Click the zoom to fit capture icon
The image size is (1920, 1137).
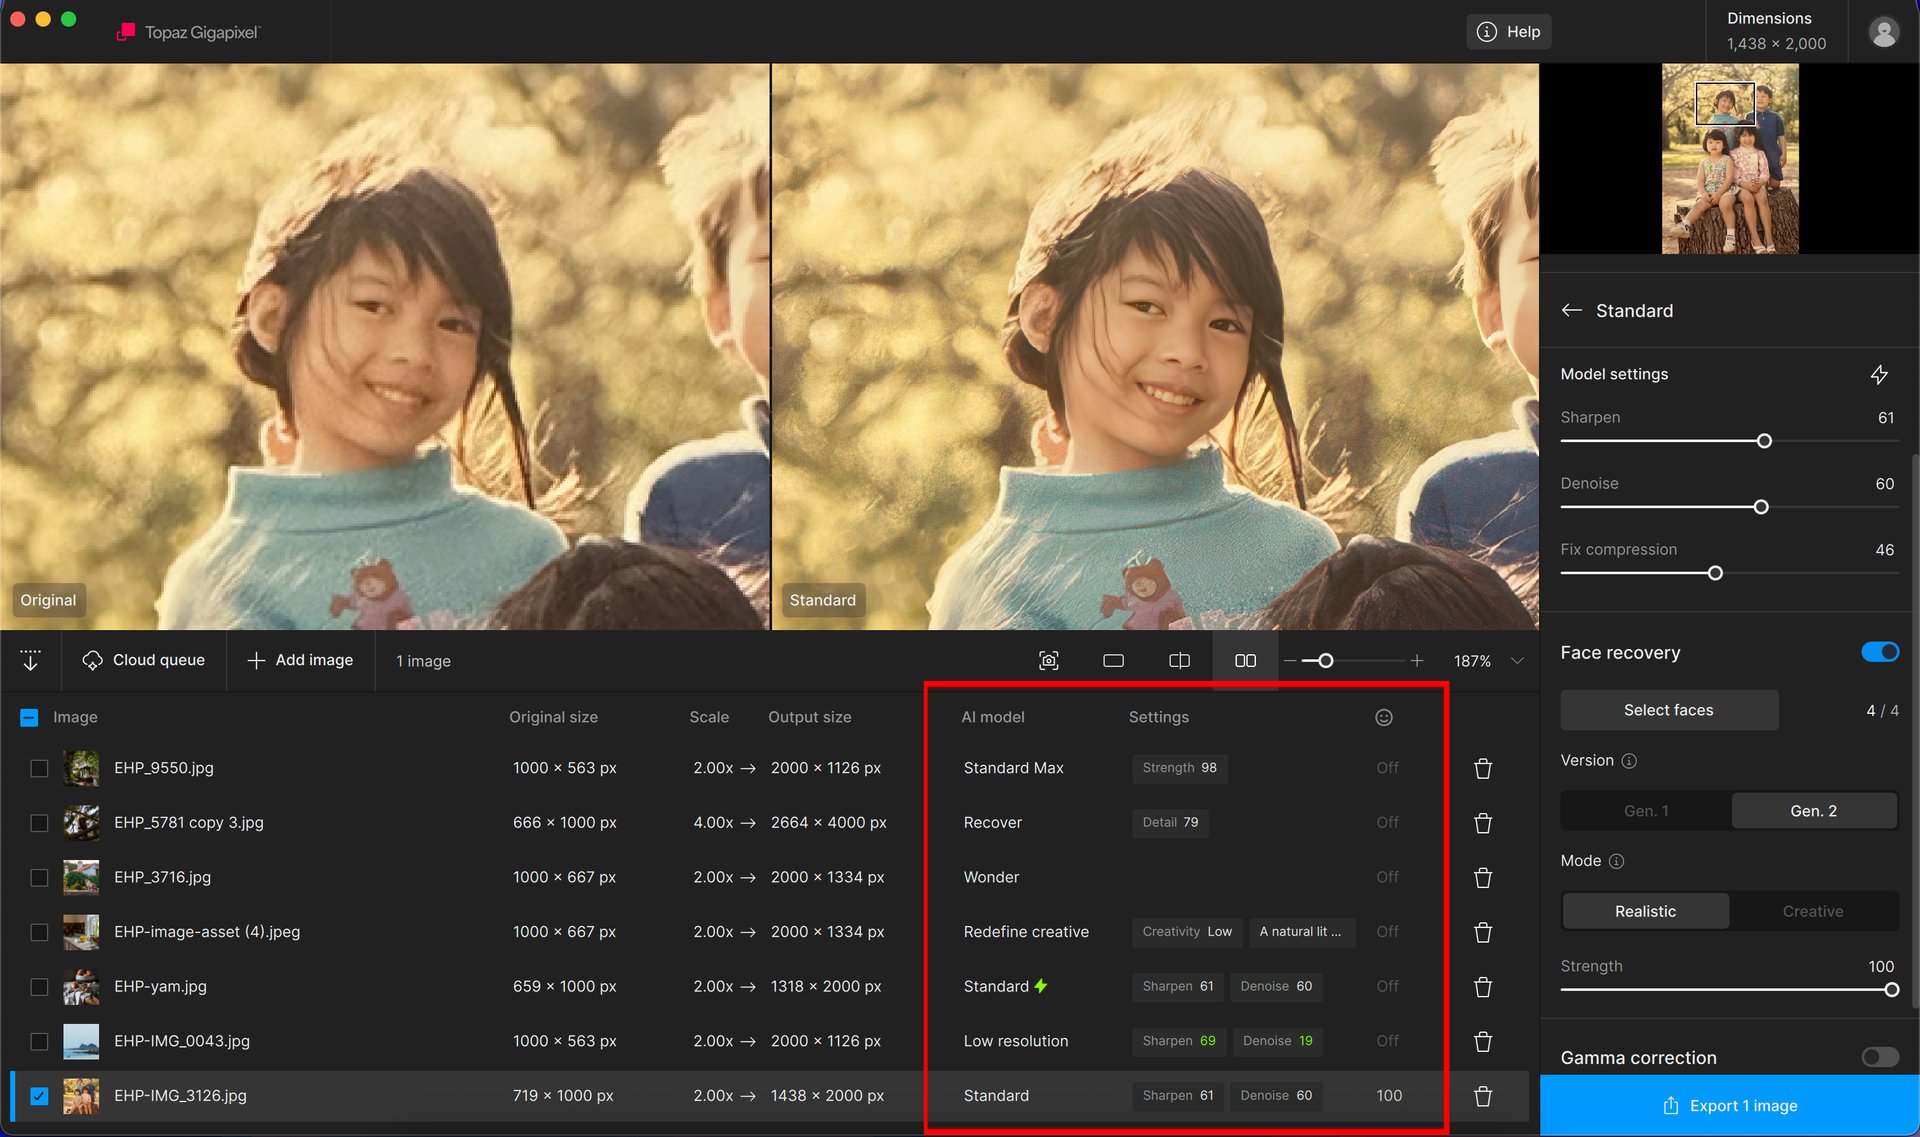(1048, 661)
